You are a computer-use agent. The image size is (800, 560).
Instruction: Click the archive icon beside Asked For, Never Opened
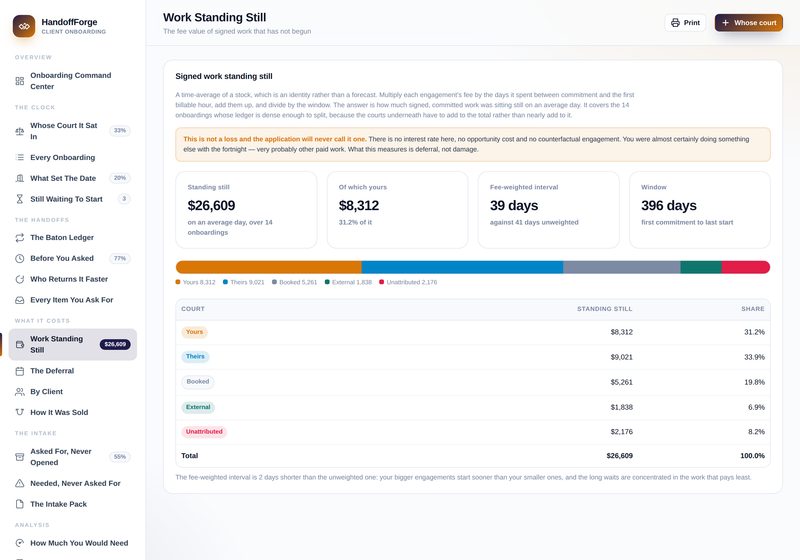[x=19, y=457]
